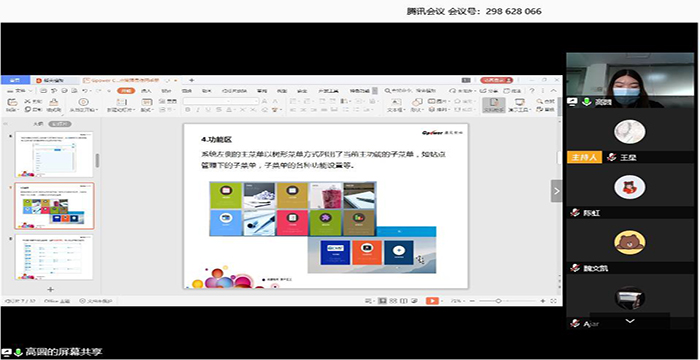Viewport: 700px width, 360px height.
Task: Click the help question mark icon
Action: click(x=532, y=91)
